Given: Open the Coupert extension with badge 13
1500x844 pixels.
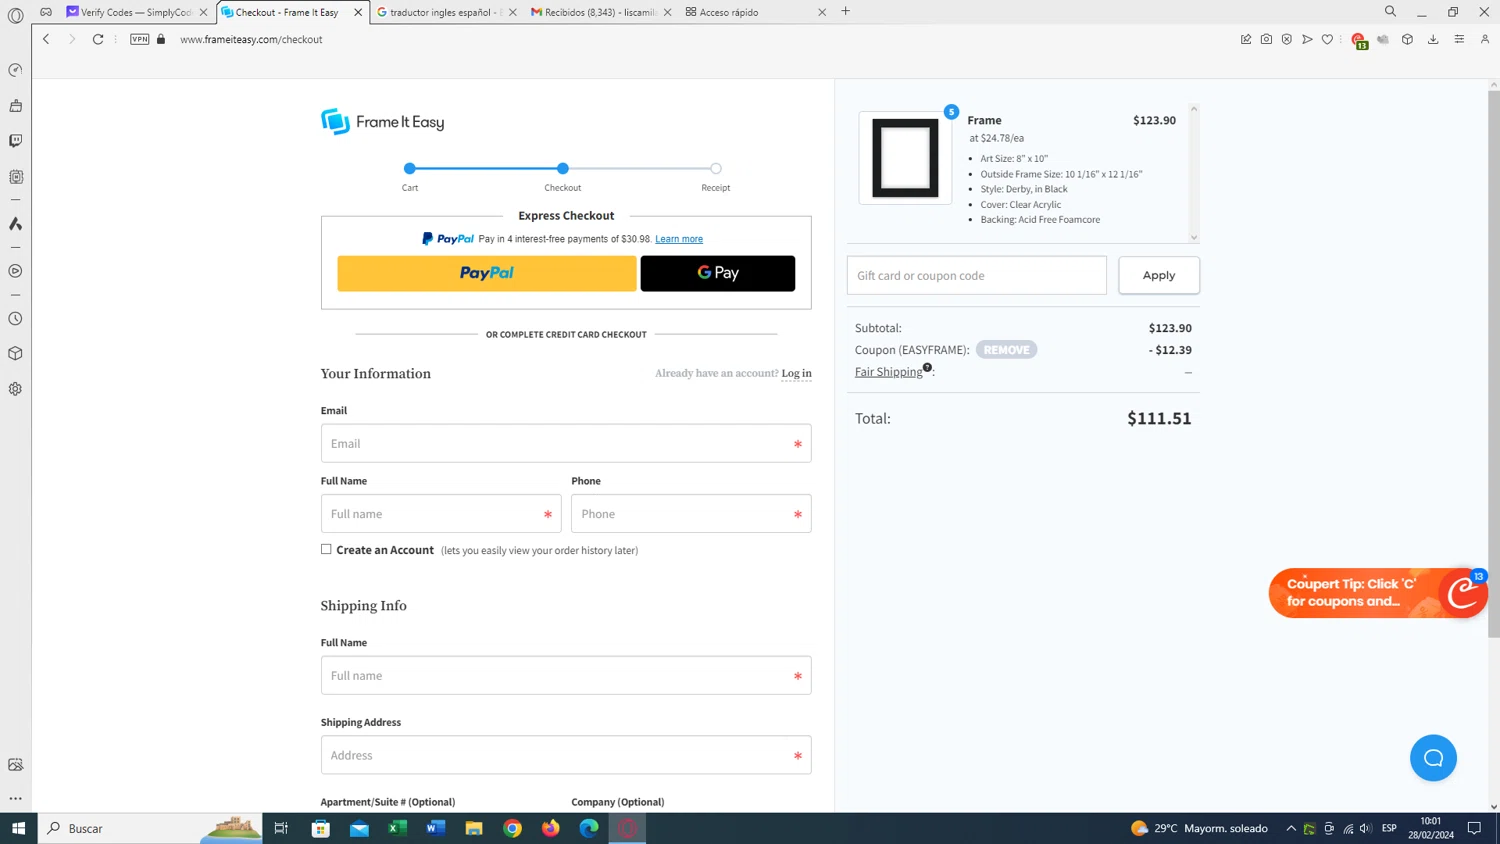Looking at the screenshot, I should 1359,41.
